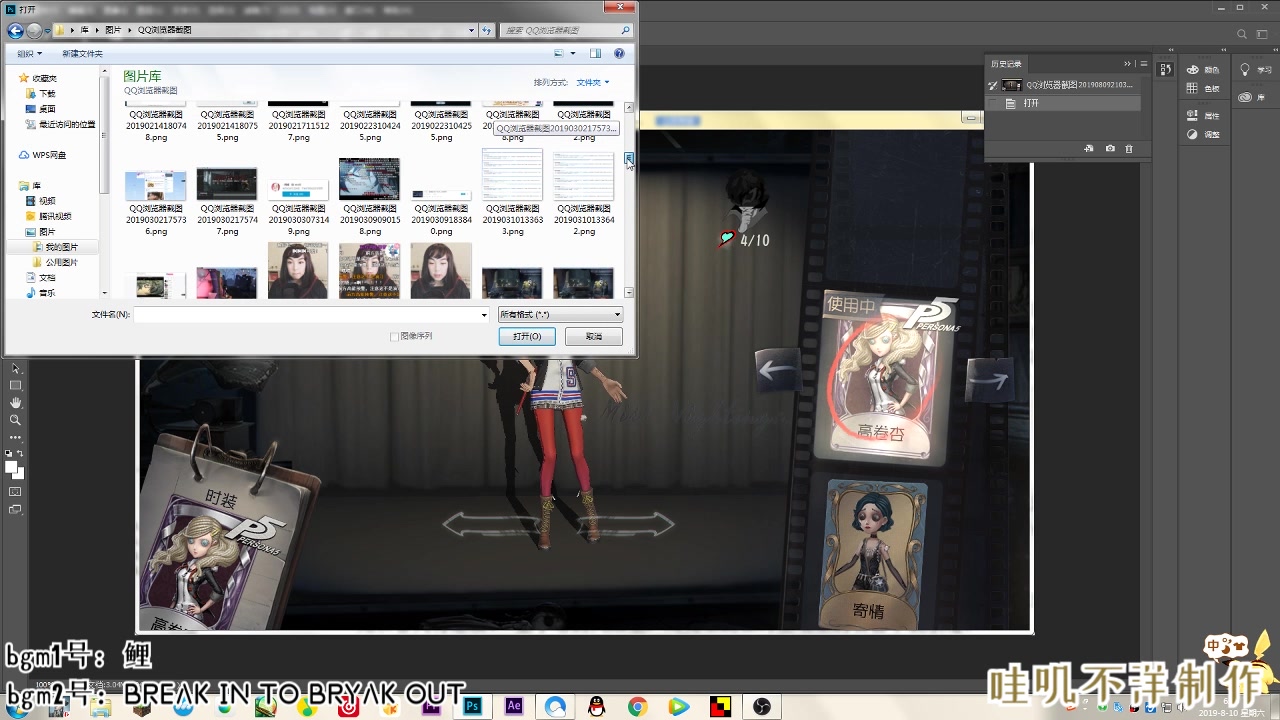Create new document from current history state
The height and width of the screenshot is (720, 1280).
click(1090, 149)
